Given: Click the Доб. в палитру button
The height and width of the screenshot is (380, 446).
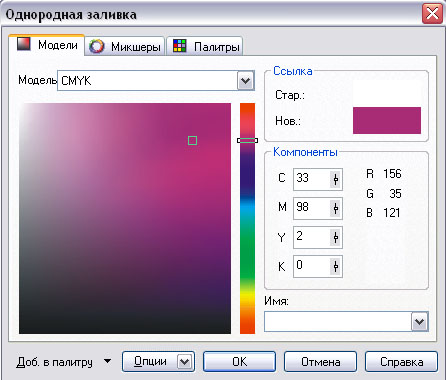Looking at the screenshot, I should point(54,362).
